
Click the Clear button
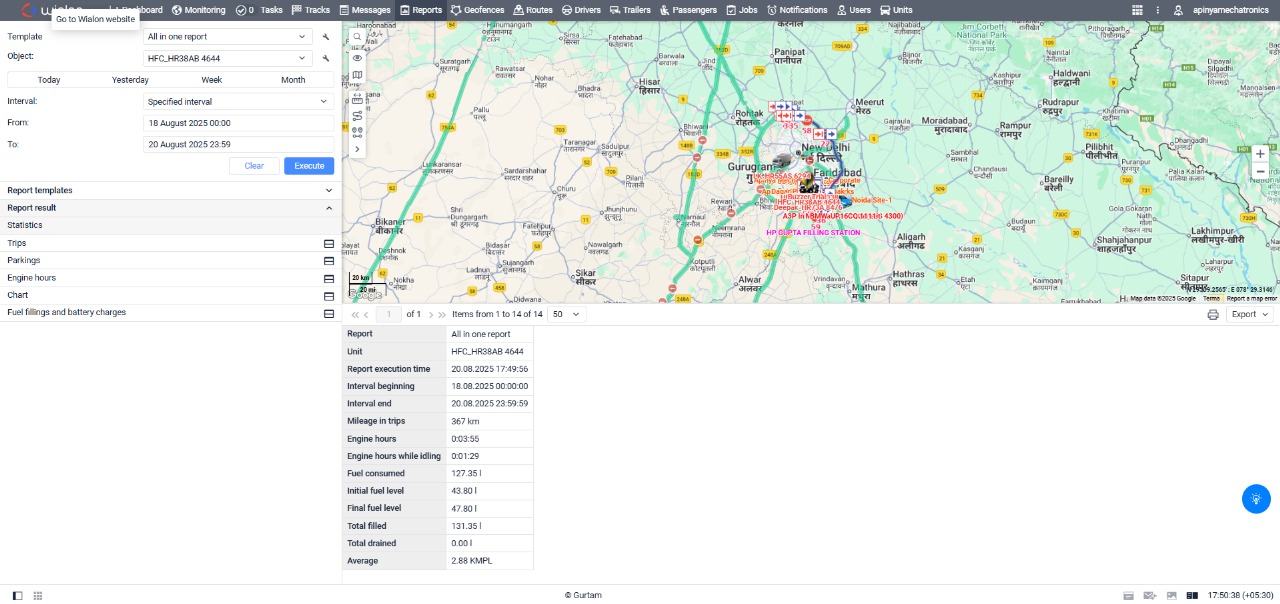[254, 166]
